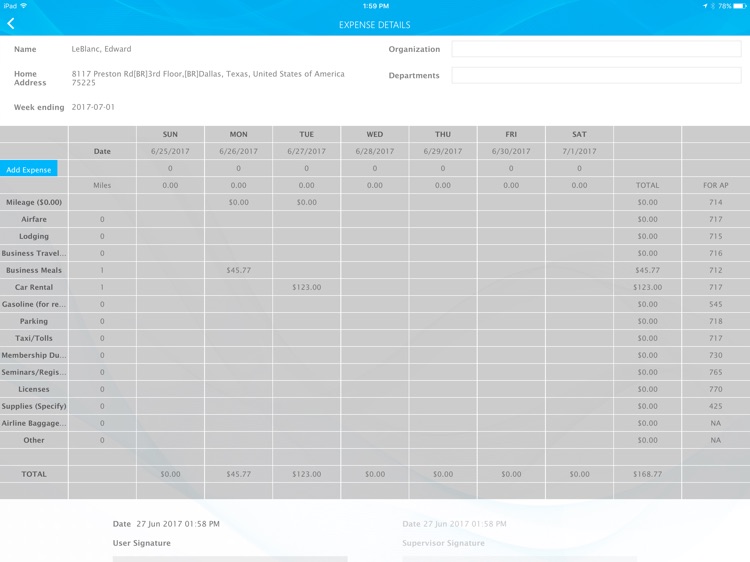
Task: Tap the Gasoline (for re... row label
Action: 34,304
